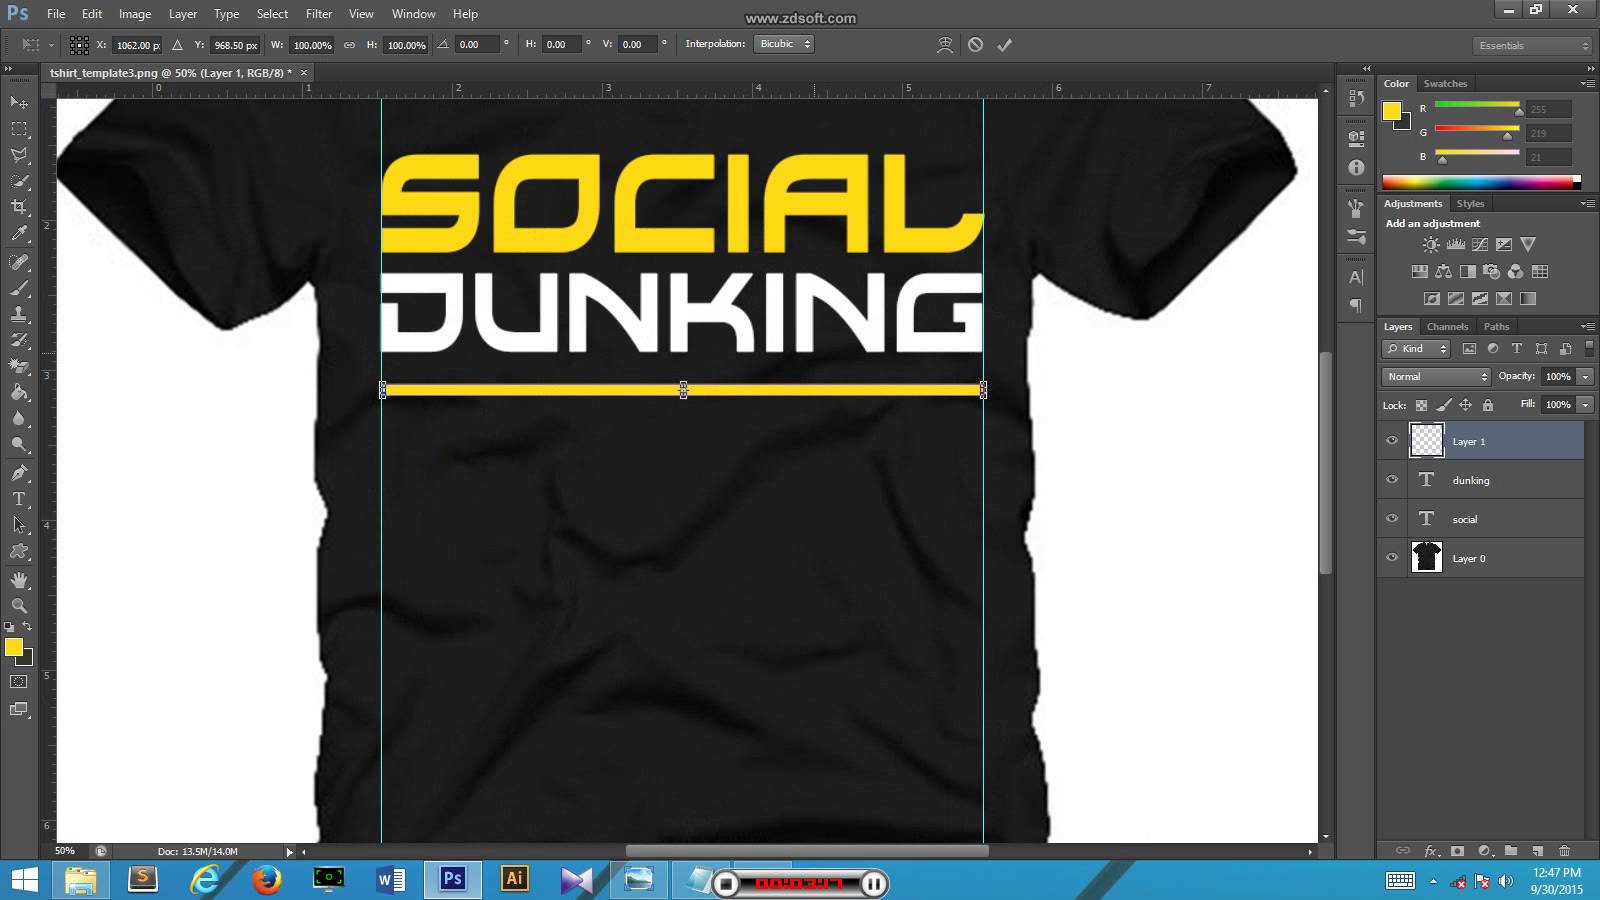Image resolution: width=1600 pixels, height=900 pixels.
Task: Select the Crop tool
Action: click(19, 207)
